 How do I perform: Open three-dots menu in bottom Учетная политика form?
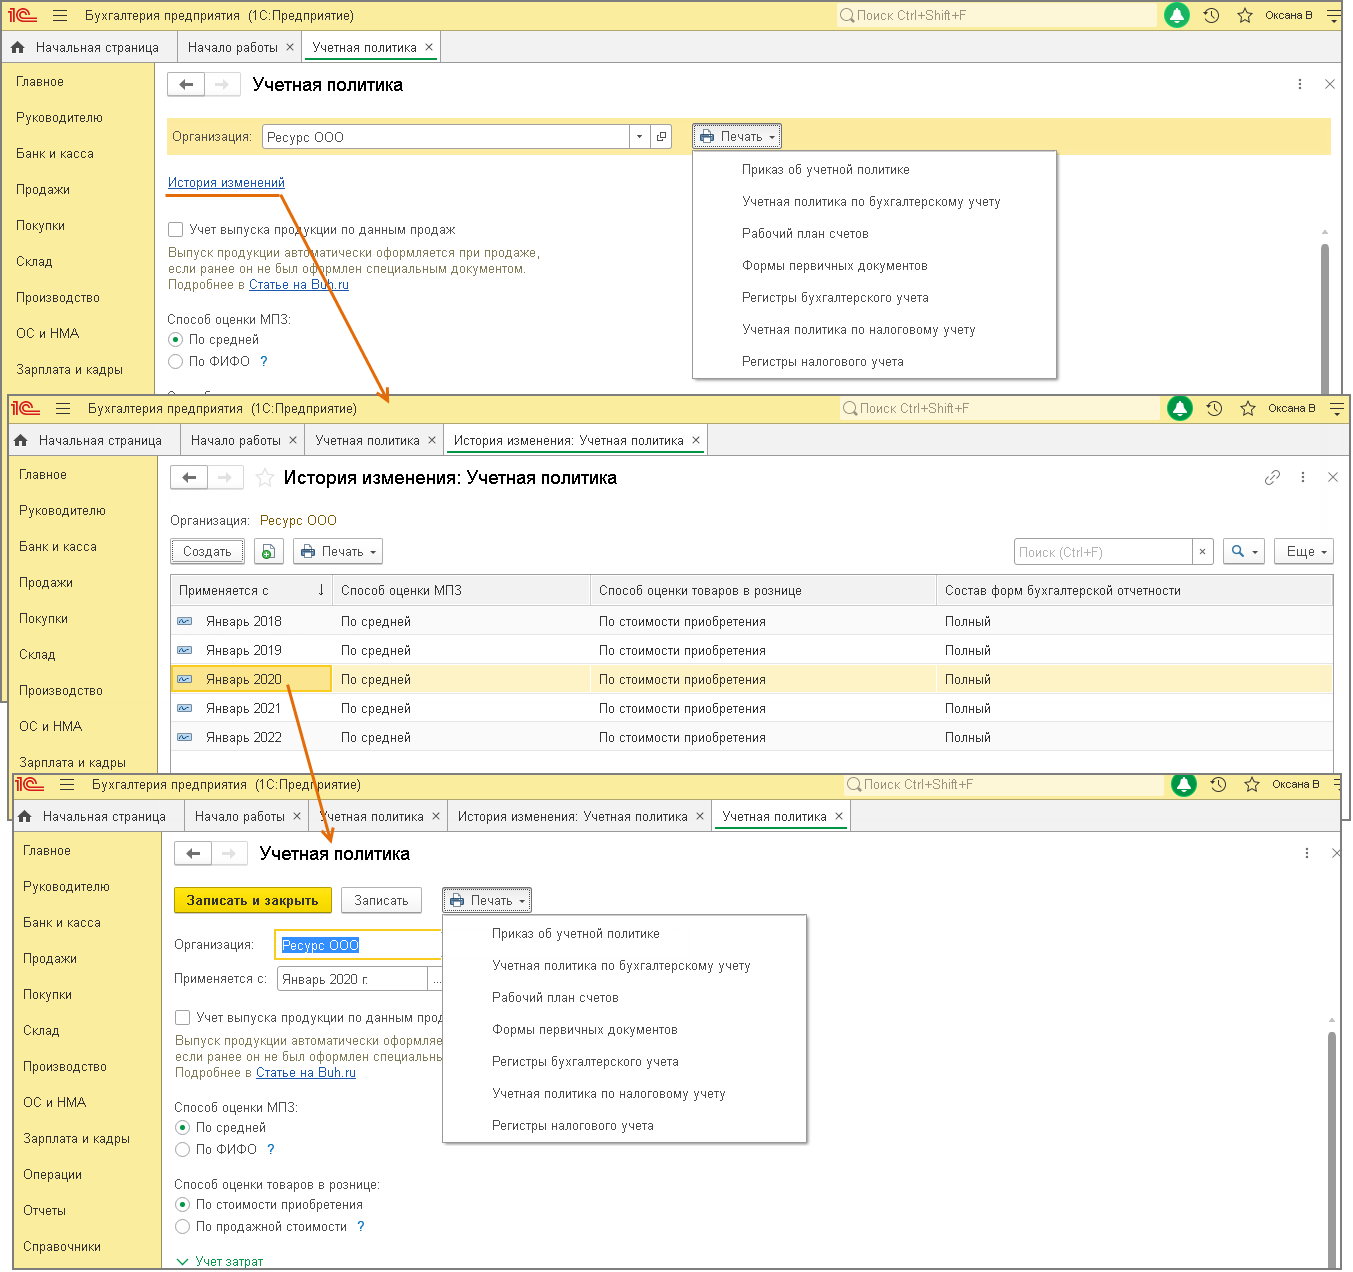coord(1307,854)
